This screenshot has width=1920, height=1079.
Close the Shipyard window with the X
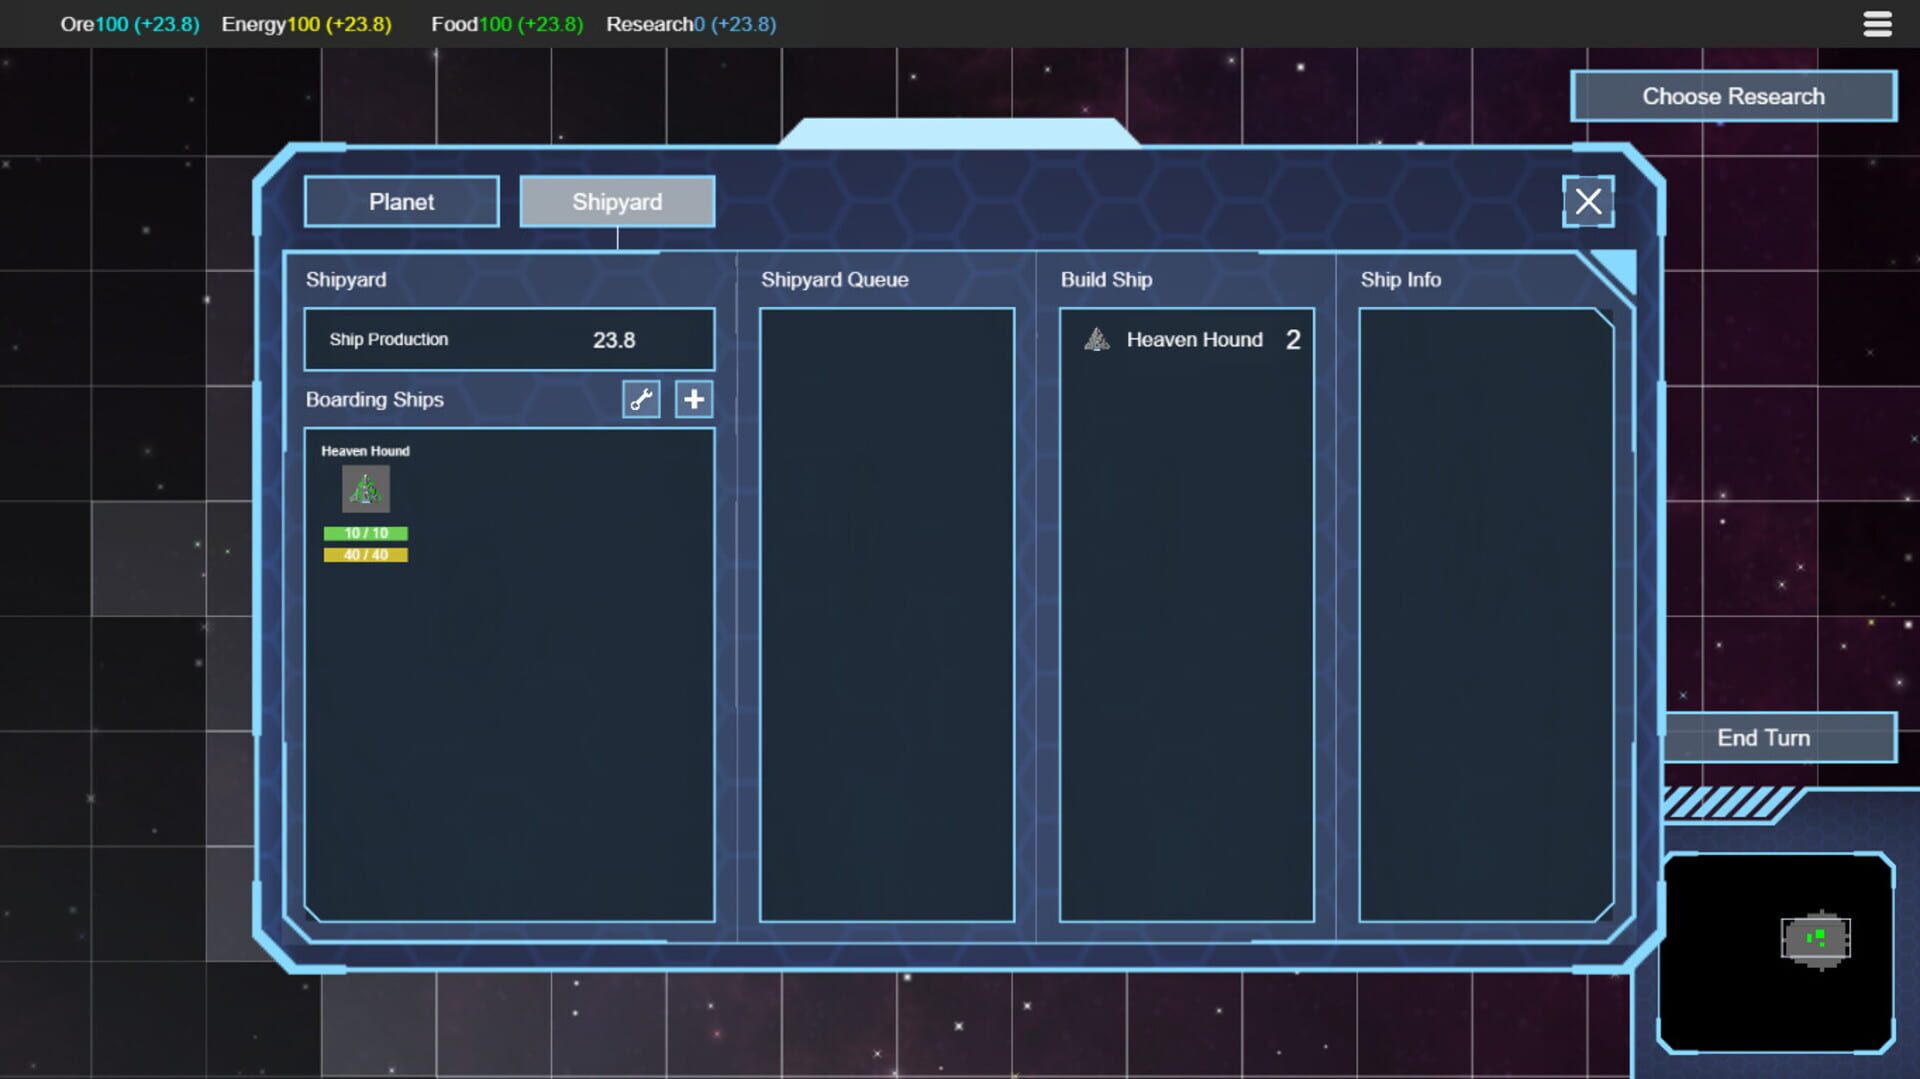click(1588, 201)
